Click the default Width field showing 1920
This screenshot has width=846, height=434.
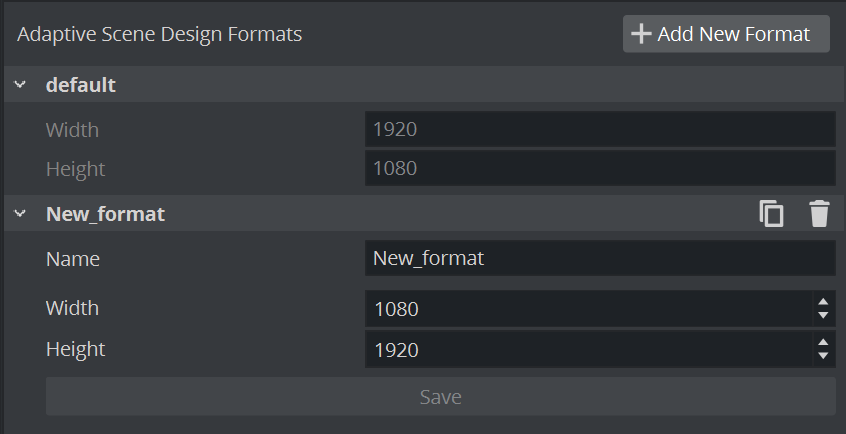[x=600, y=129]
